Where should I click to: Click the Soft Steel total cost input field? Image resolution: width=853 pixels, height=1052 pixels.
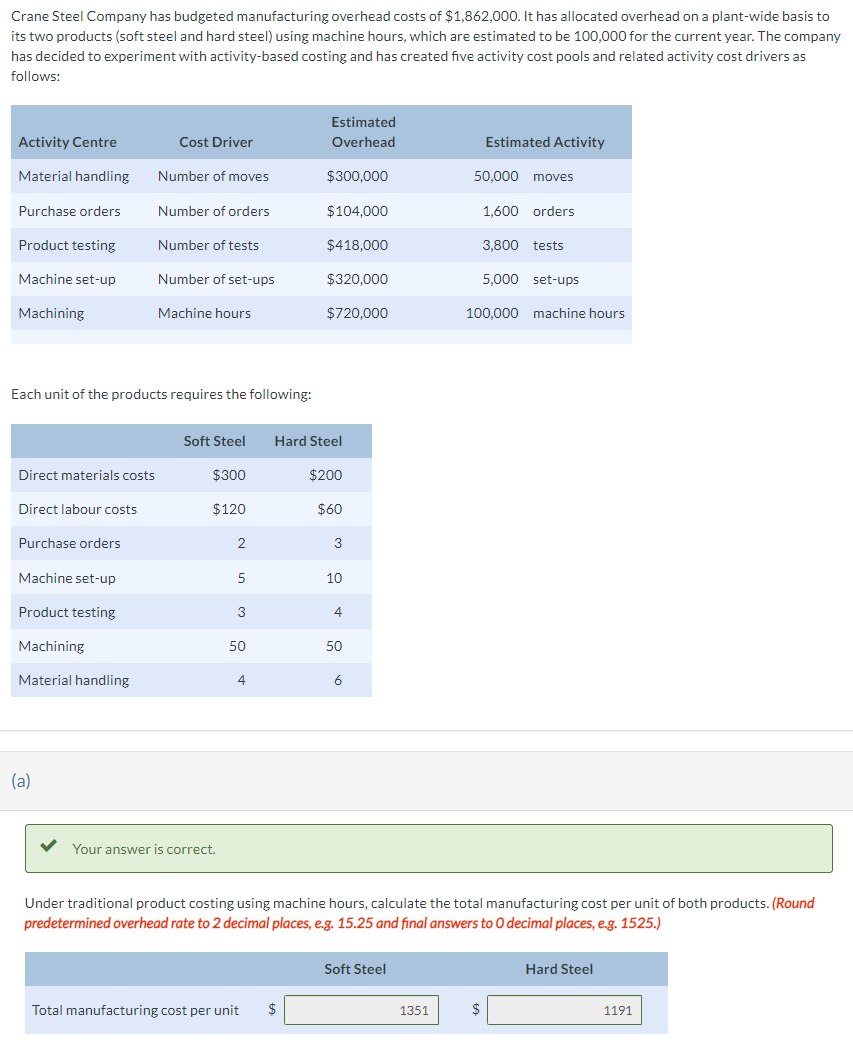[x=361, y=1010]
